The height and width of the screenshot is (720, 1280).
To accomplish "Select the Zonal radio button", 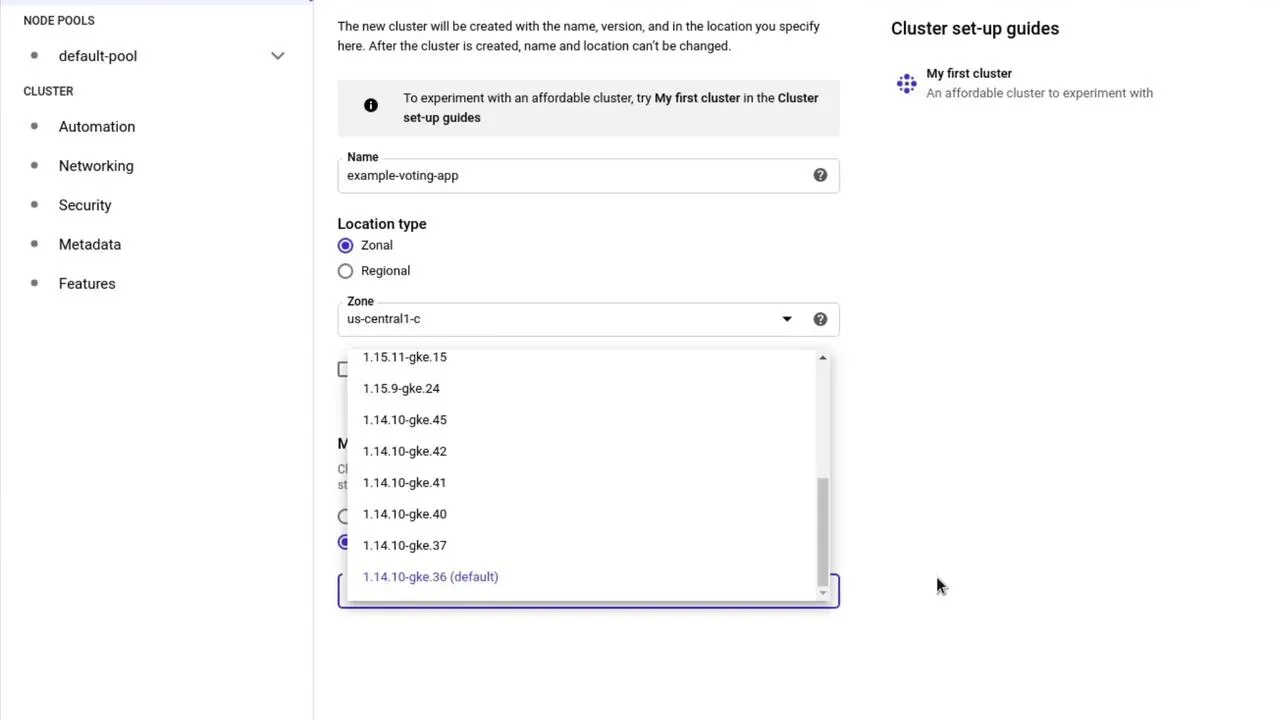I will pyautogui.click(x=345, y=245).
